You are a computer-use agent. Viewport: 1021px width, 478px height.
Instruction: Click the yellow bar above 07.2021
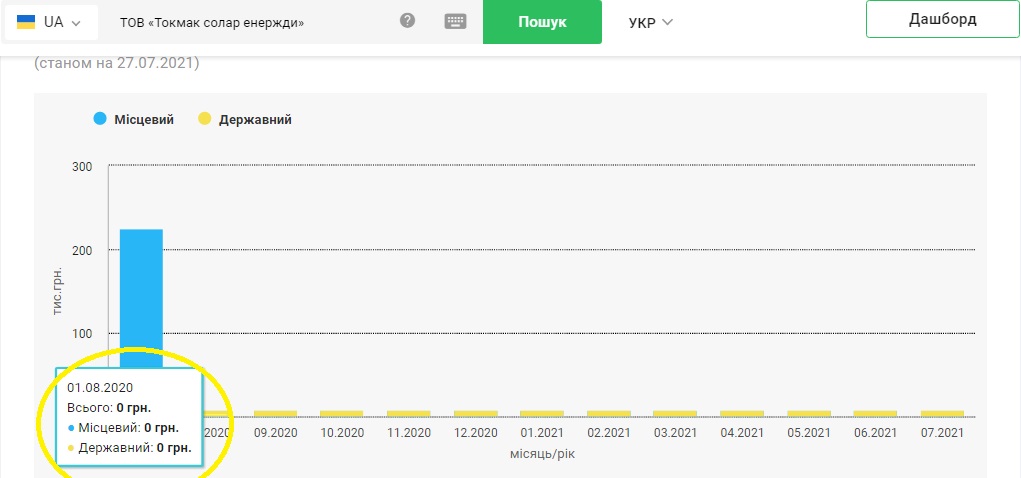click(942, 413)
